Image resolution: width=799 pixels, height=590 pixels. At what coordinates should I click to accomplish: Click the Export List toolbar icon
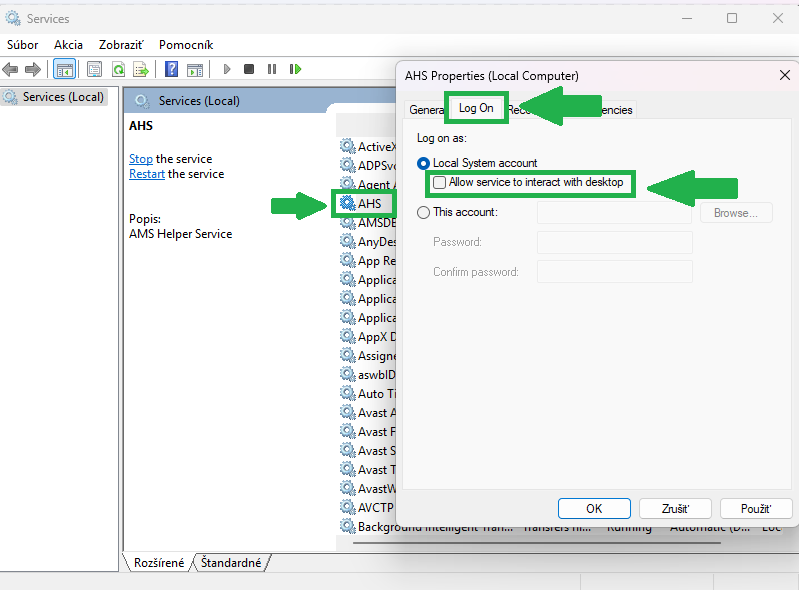(x=141, y=69)
